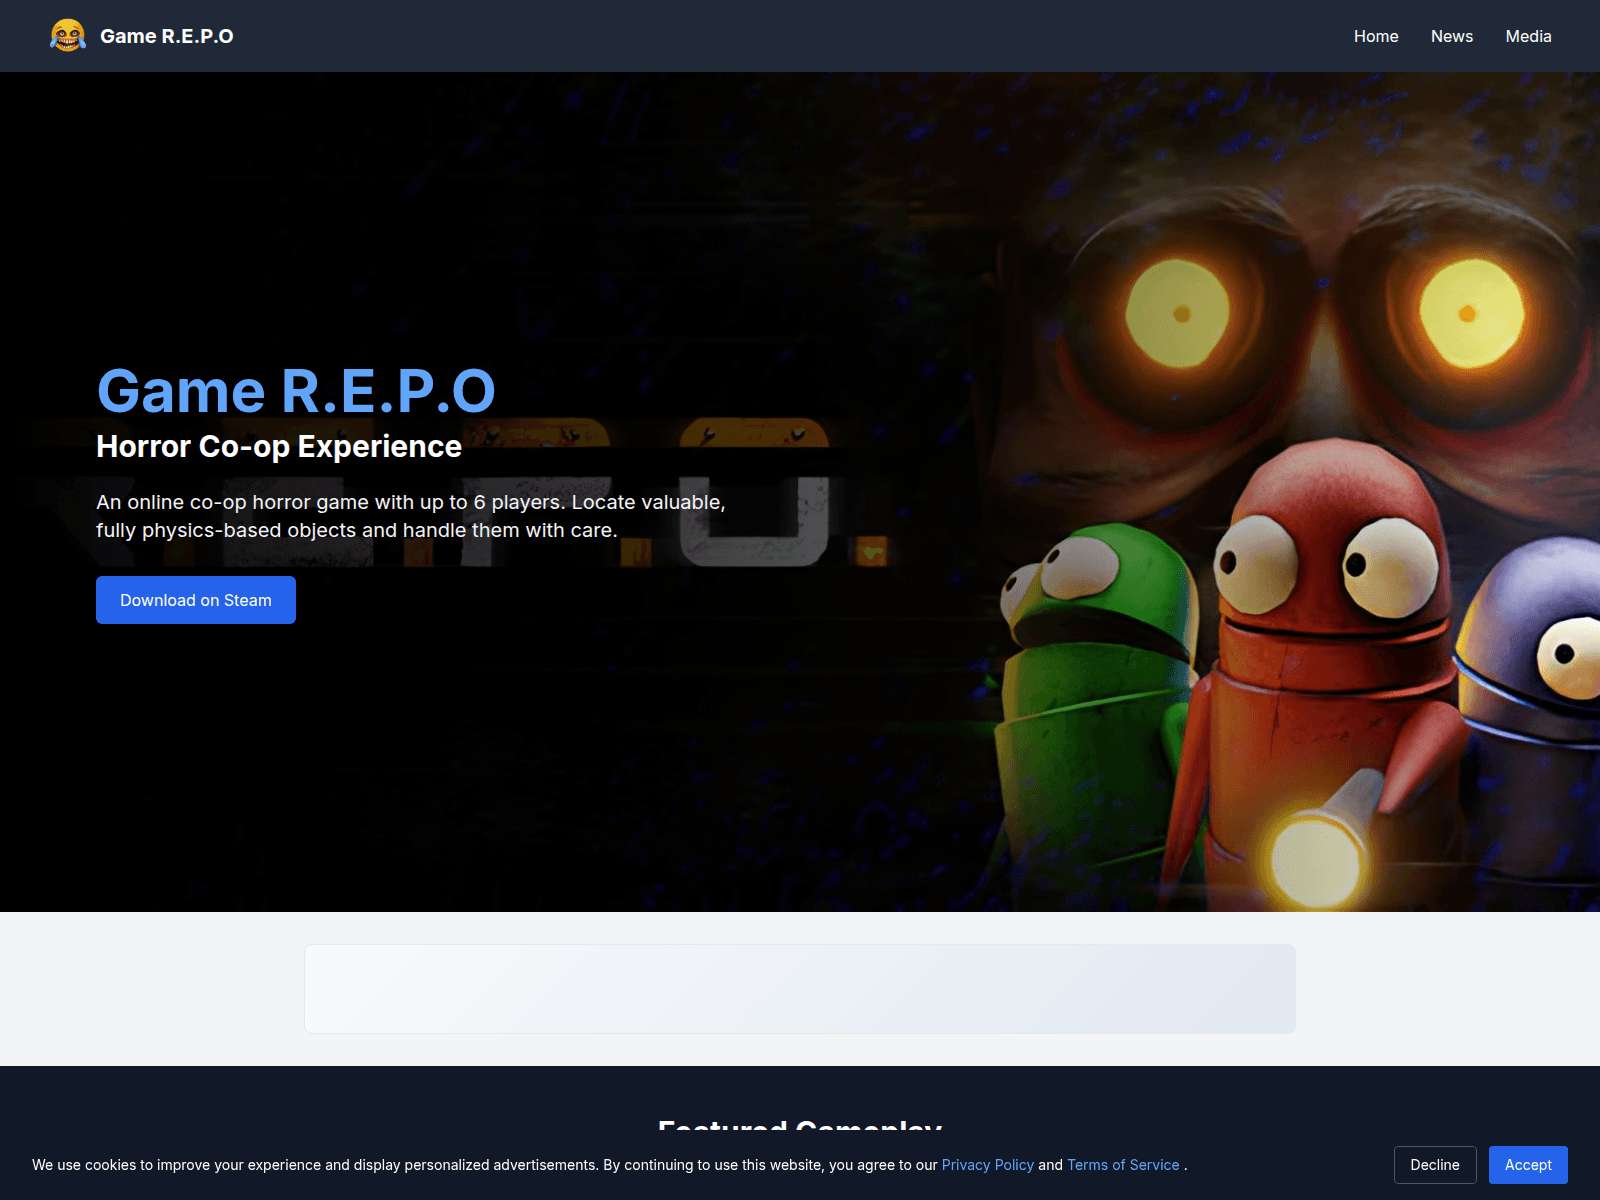Click the Horror Co-op Experience subtitle

coord(279,446)
